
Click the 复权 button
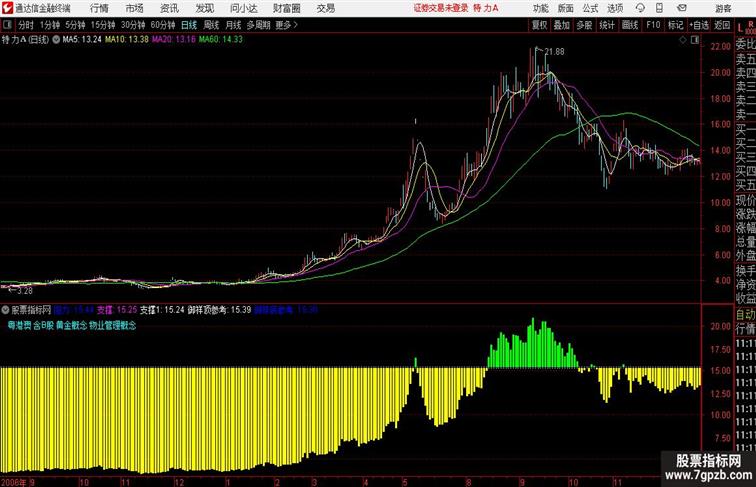coord(540,25)
